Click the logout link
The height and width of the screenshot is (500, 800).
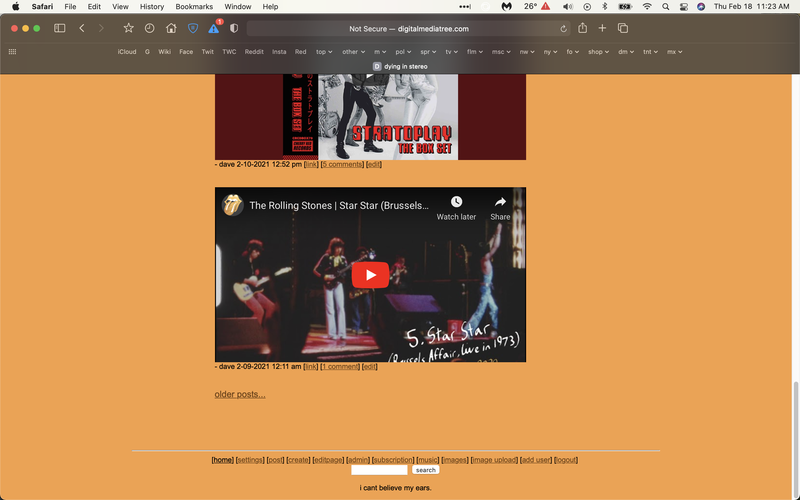(x=566, y=460)
